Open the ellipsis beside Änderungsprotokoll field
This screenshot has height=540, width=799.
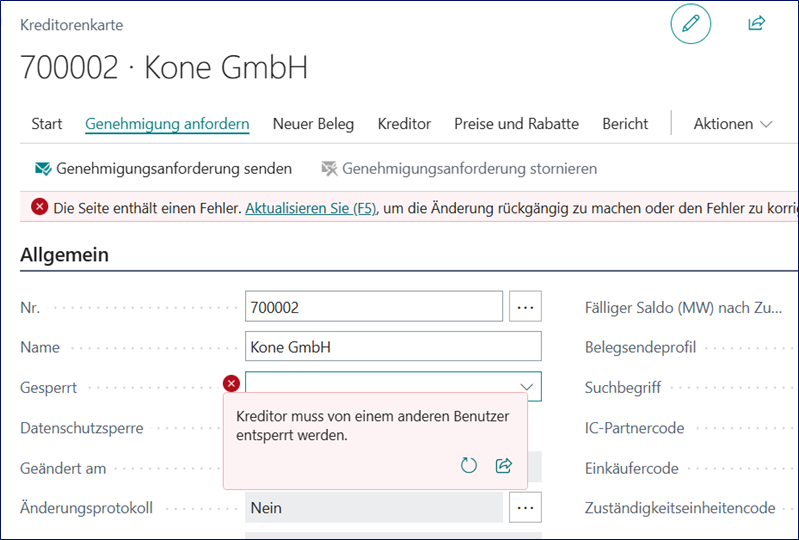525,508
